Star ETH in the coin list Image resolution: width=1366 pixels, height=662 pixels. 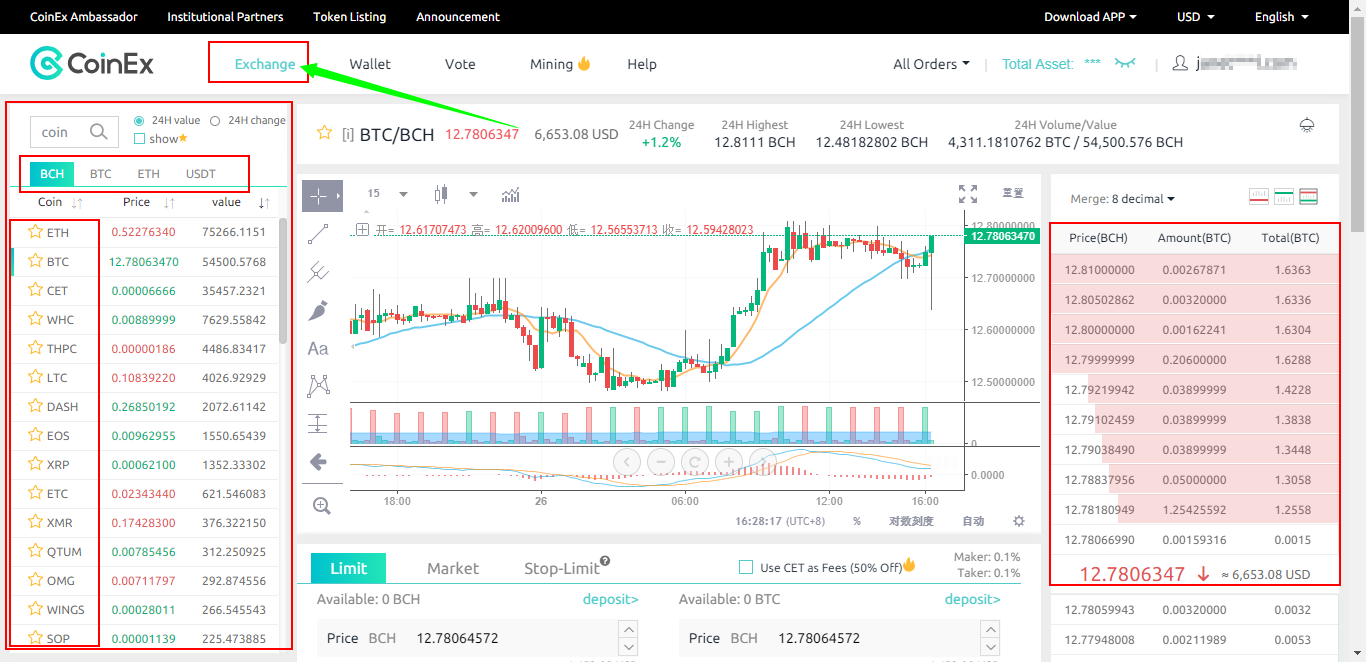coord(34,232)
